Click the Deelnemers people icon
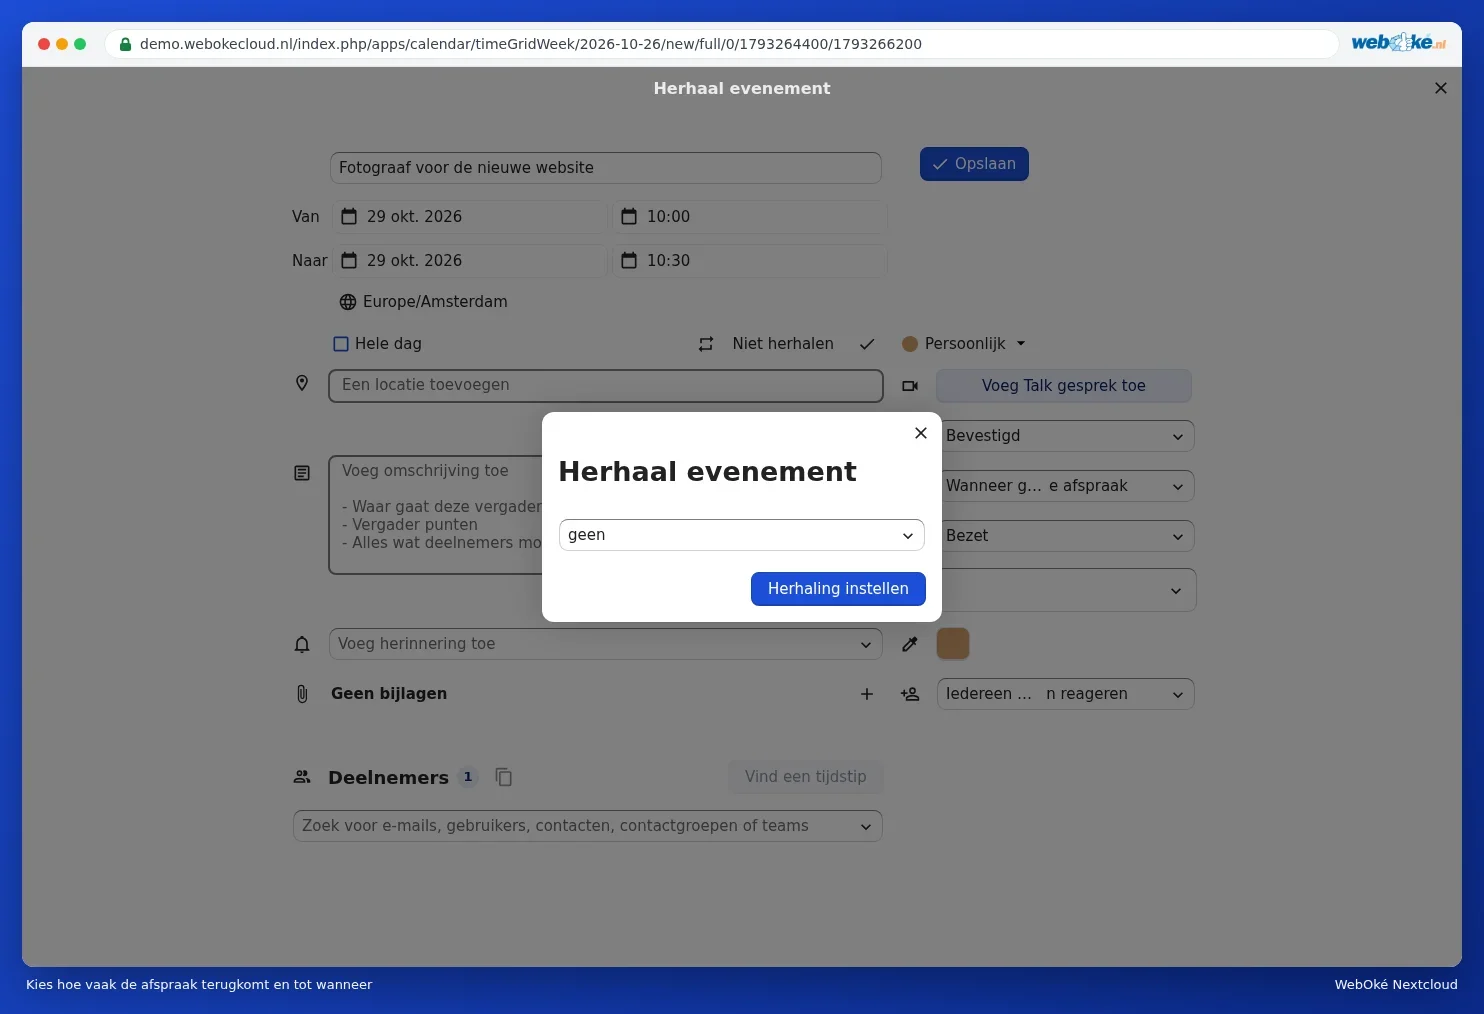This screenshot has width=1484, height=1014. pos(302,777)
